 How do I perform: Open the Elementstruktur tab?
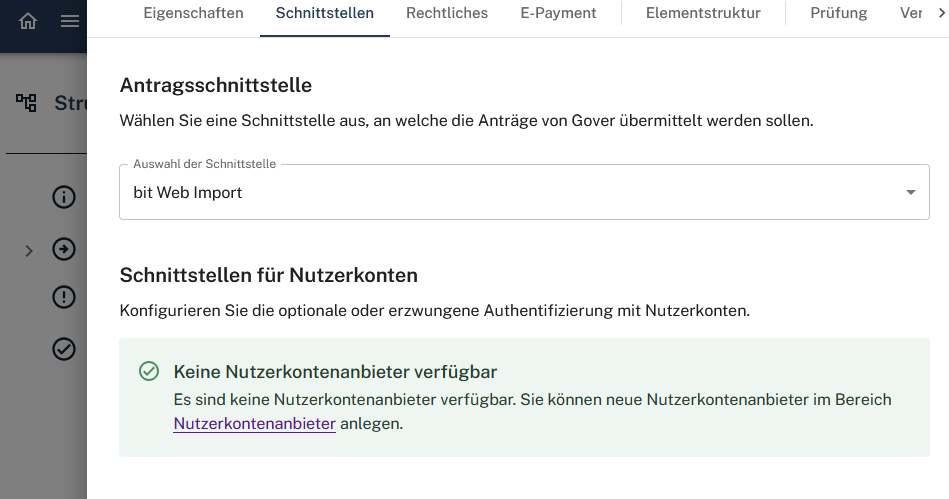[x=703, y=13]
